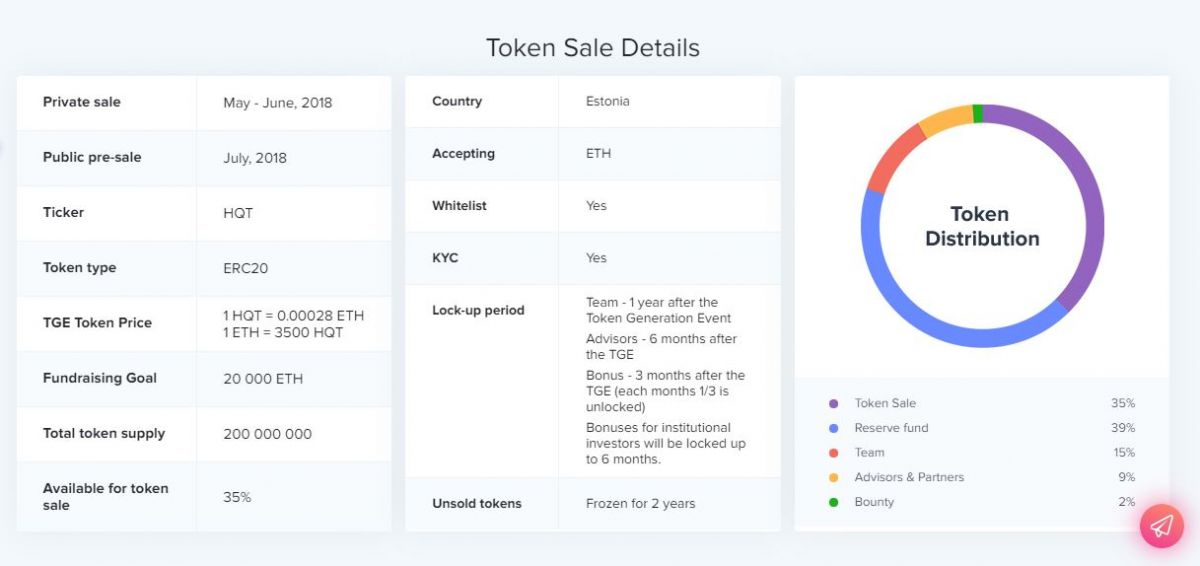Click the Token Sale Details heading
This screenshot has height=566, width=1200.
(592, 48)
